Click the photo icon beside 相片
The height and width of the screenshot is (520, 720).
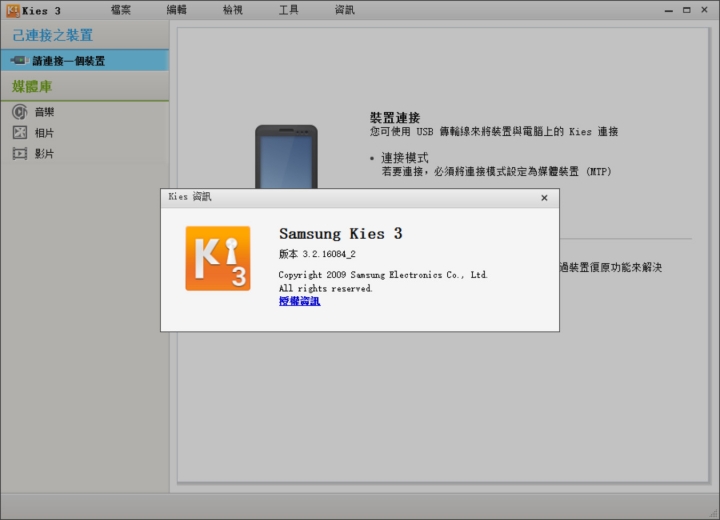tap(20, 133)
